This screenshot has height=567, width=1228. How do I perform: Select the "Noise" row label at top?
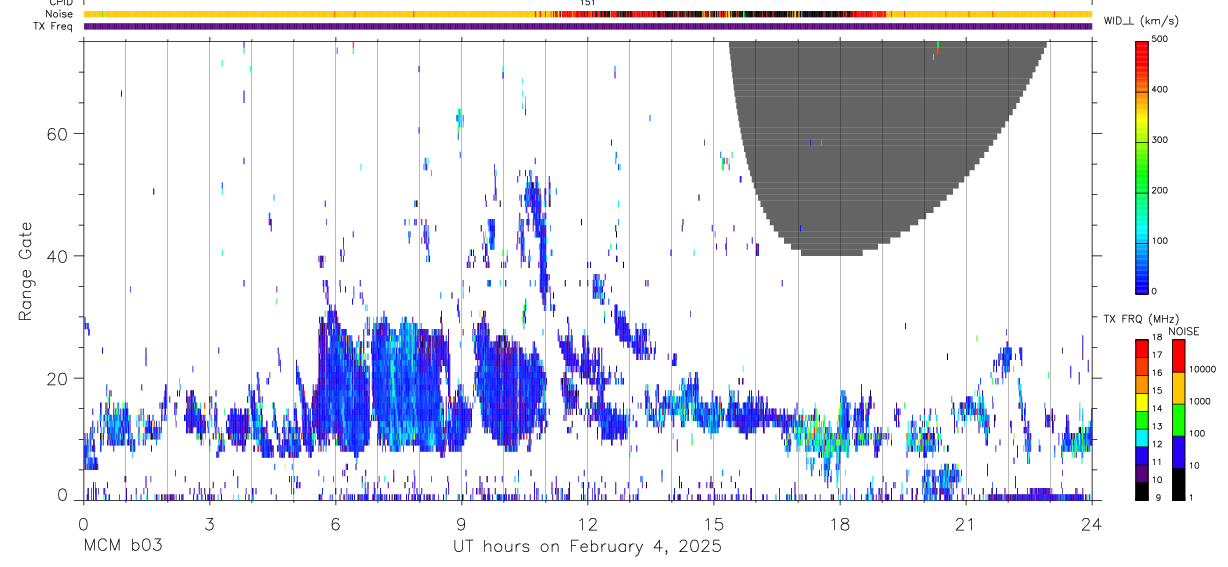pos(59,14)
